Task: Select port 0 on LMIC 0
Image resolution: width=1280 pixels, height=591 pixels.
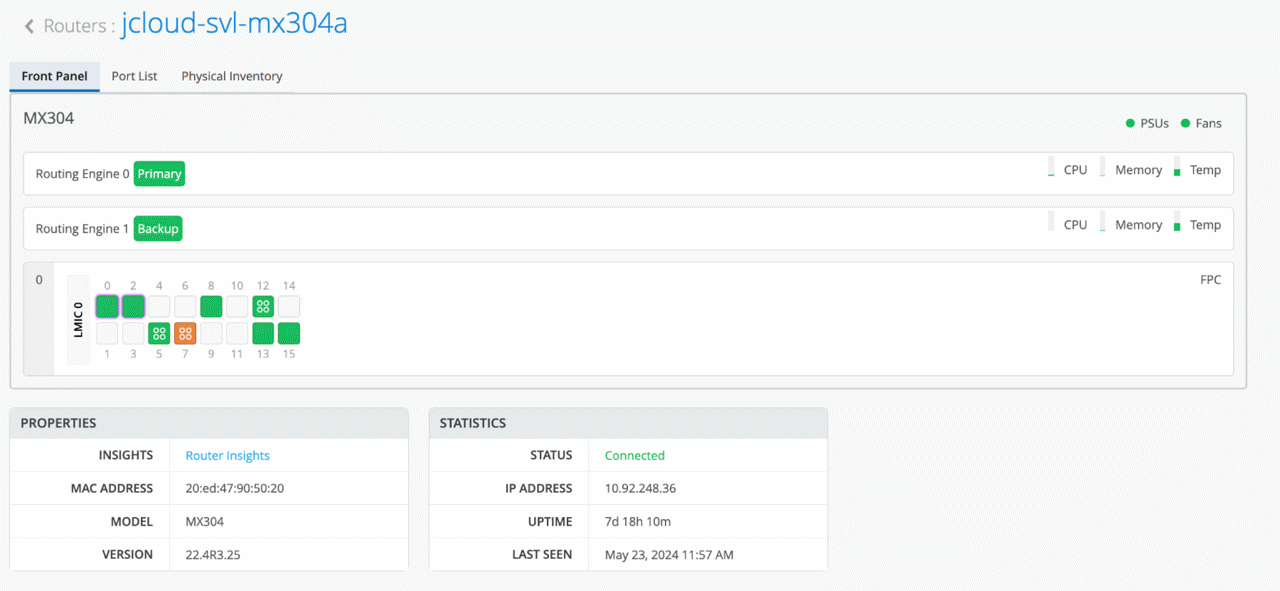Action: pyautogui.click(x=107, y=306)
